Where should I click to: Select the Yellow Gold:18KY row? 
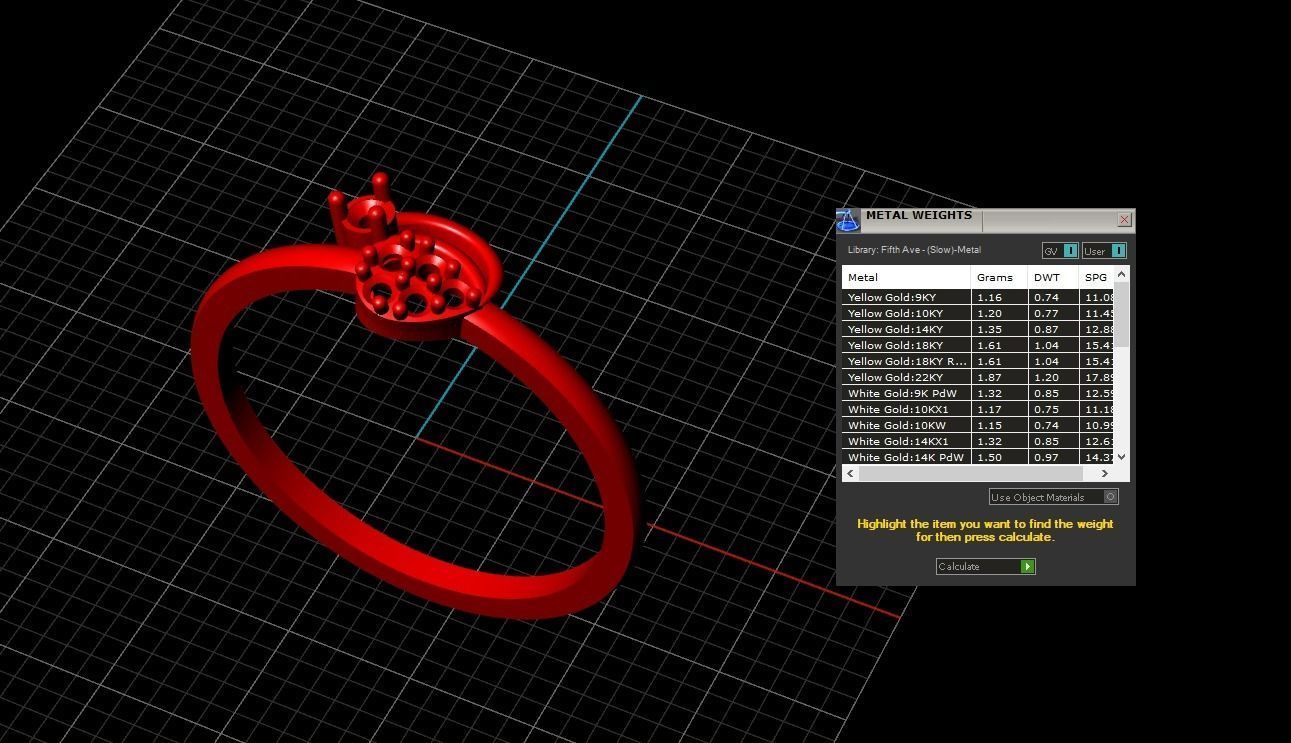[x=978, y=346]
